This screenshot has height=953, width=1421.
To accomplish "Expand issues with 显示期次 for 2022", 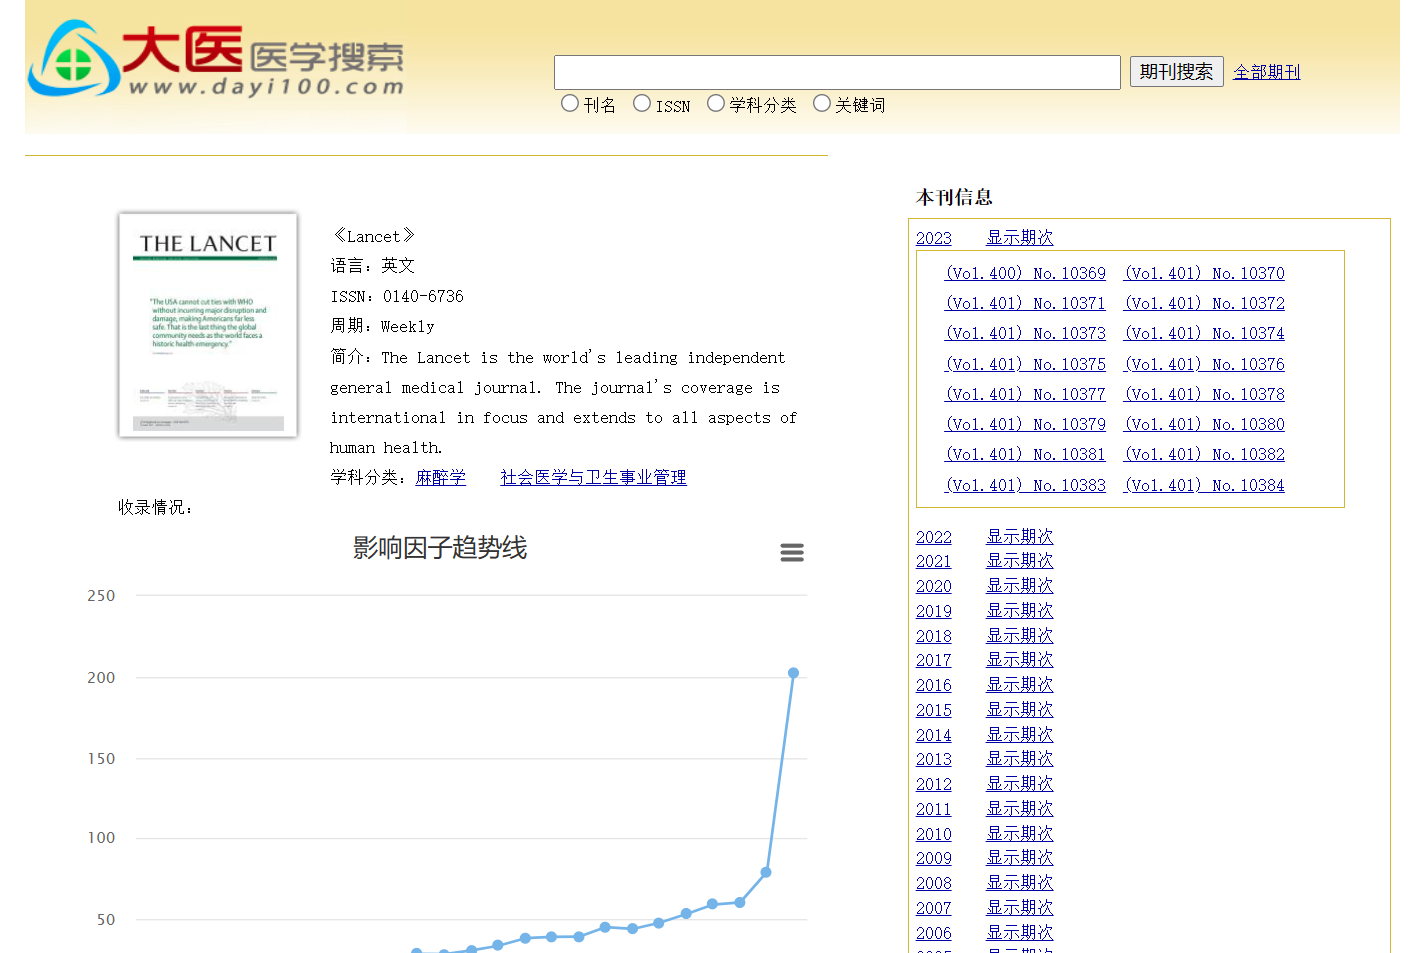I will coord(1019,537).
